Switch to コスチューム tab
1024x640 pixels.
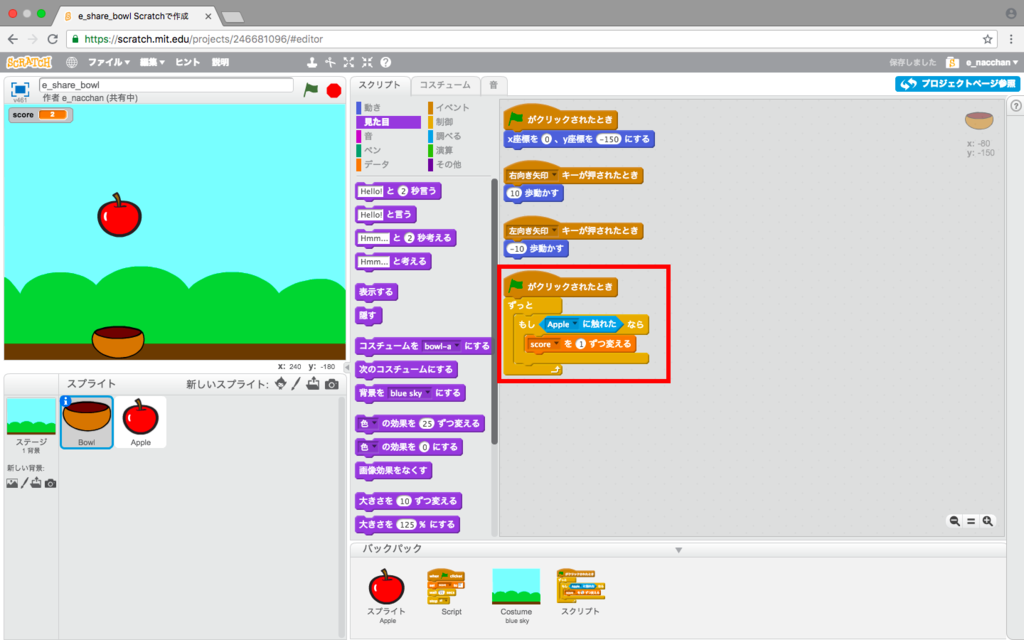(x=445, y=85)
